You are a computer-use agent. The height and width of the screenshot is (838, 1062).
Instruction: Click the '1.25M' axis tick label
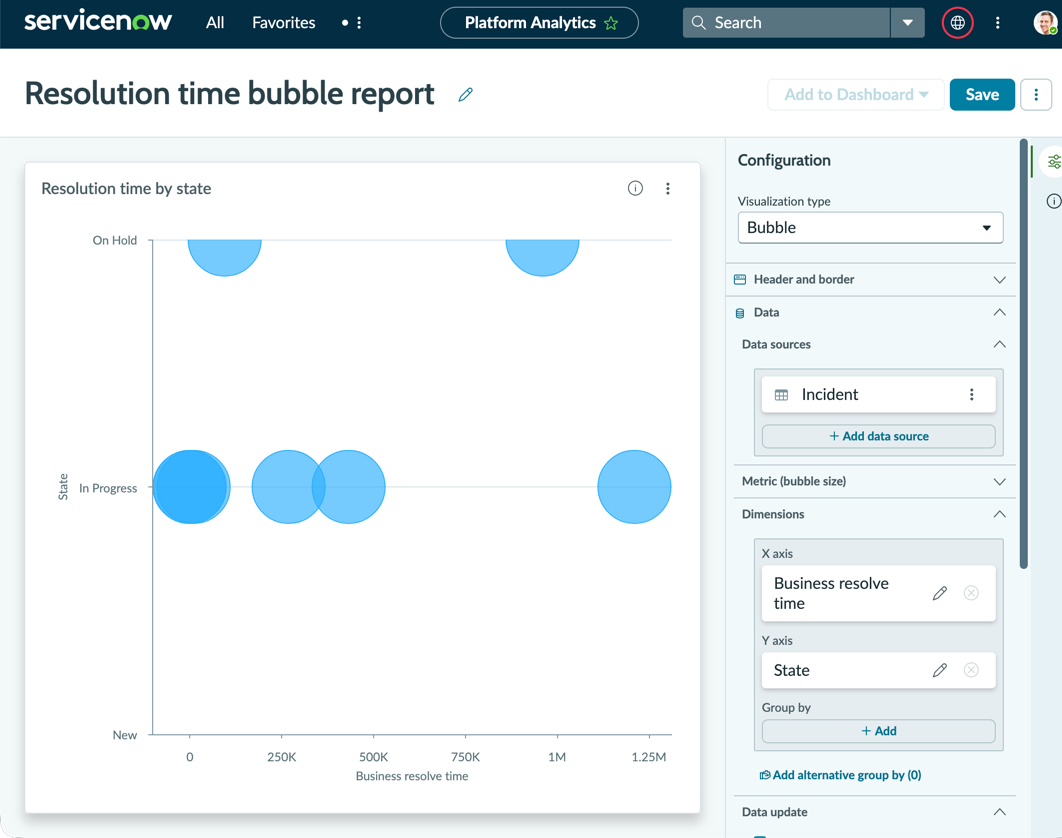point(649,757)
